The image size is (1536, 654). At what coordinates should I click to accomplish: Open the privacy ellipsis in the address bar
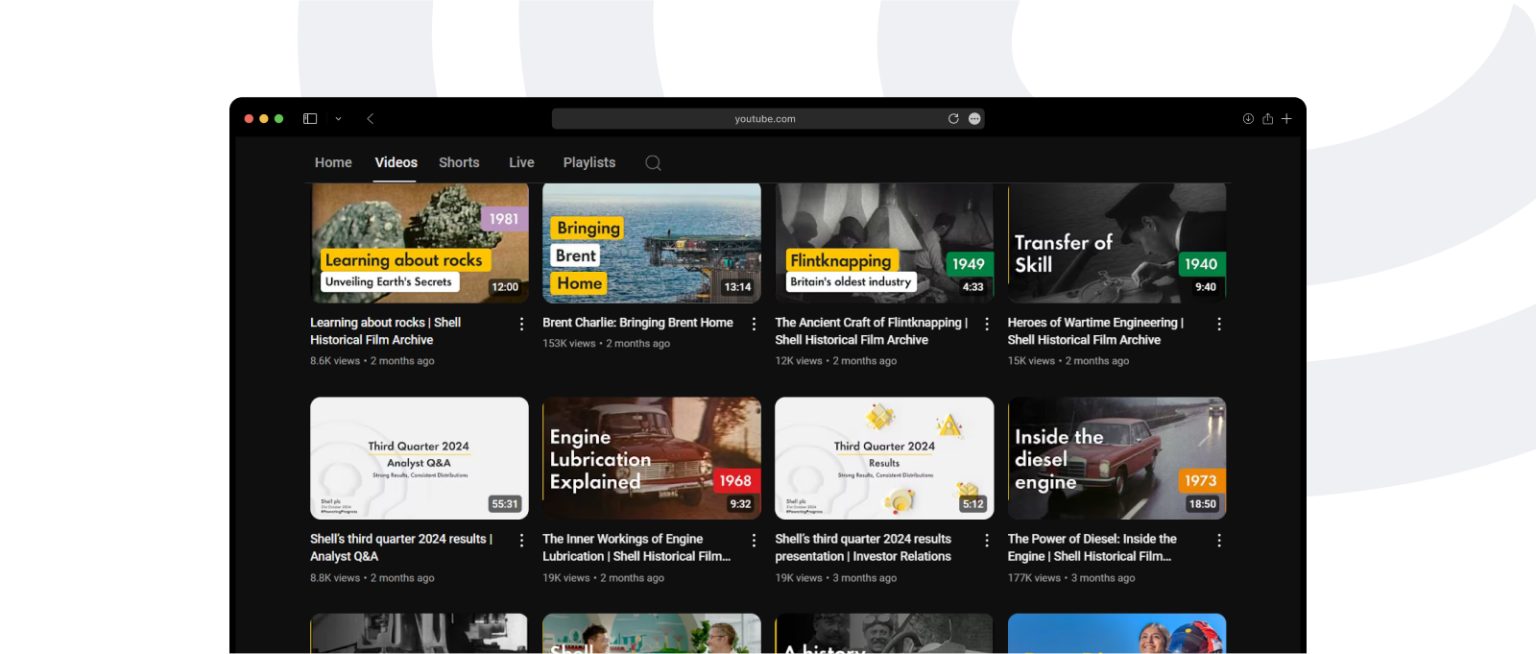coord(974,118)
